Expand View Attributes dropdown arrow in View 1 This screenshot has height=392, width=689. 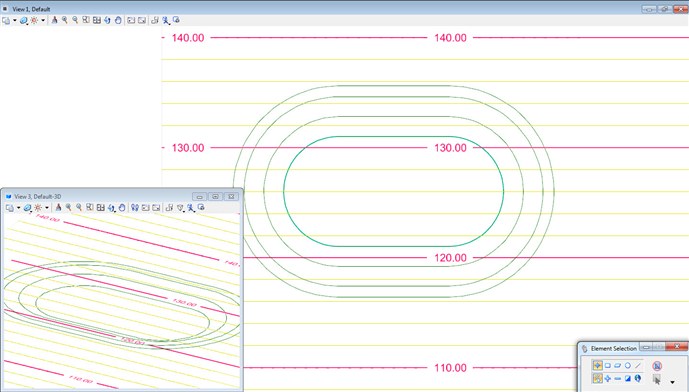click(x=15, y=20)
